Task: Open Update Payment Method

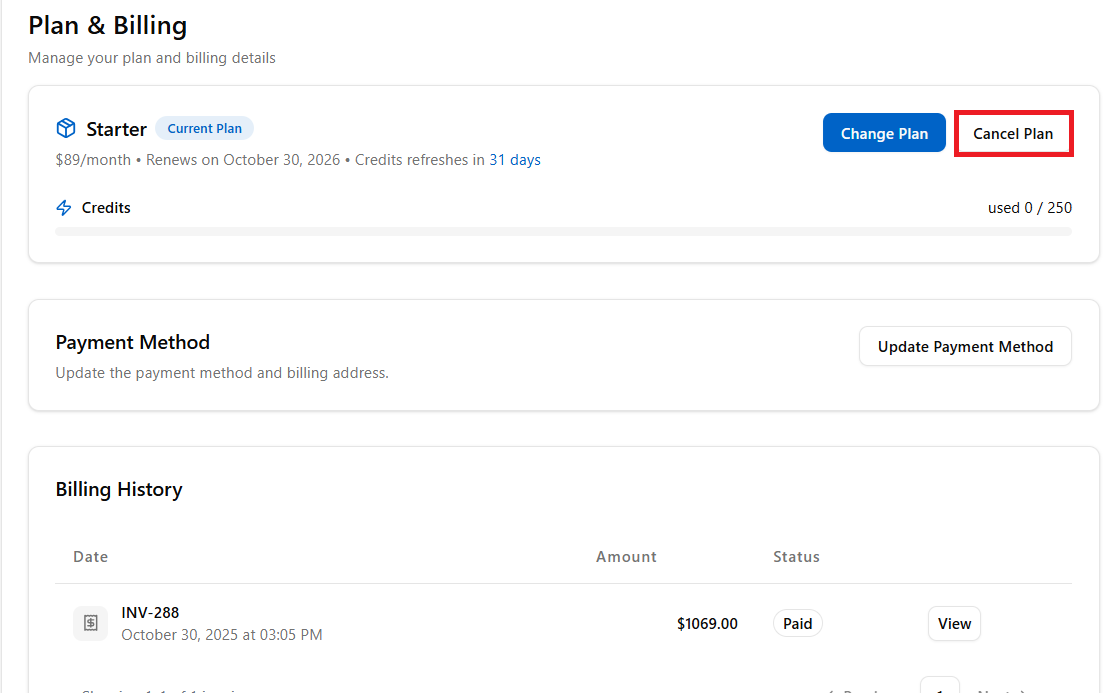Action: pyautogui.click(x=965, y=346)
